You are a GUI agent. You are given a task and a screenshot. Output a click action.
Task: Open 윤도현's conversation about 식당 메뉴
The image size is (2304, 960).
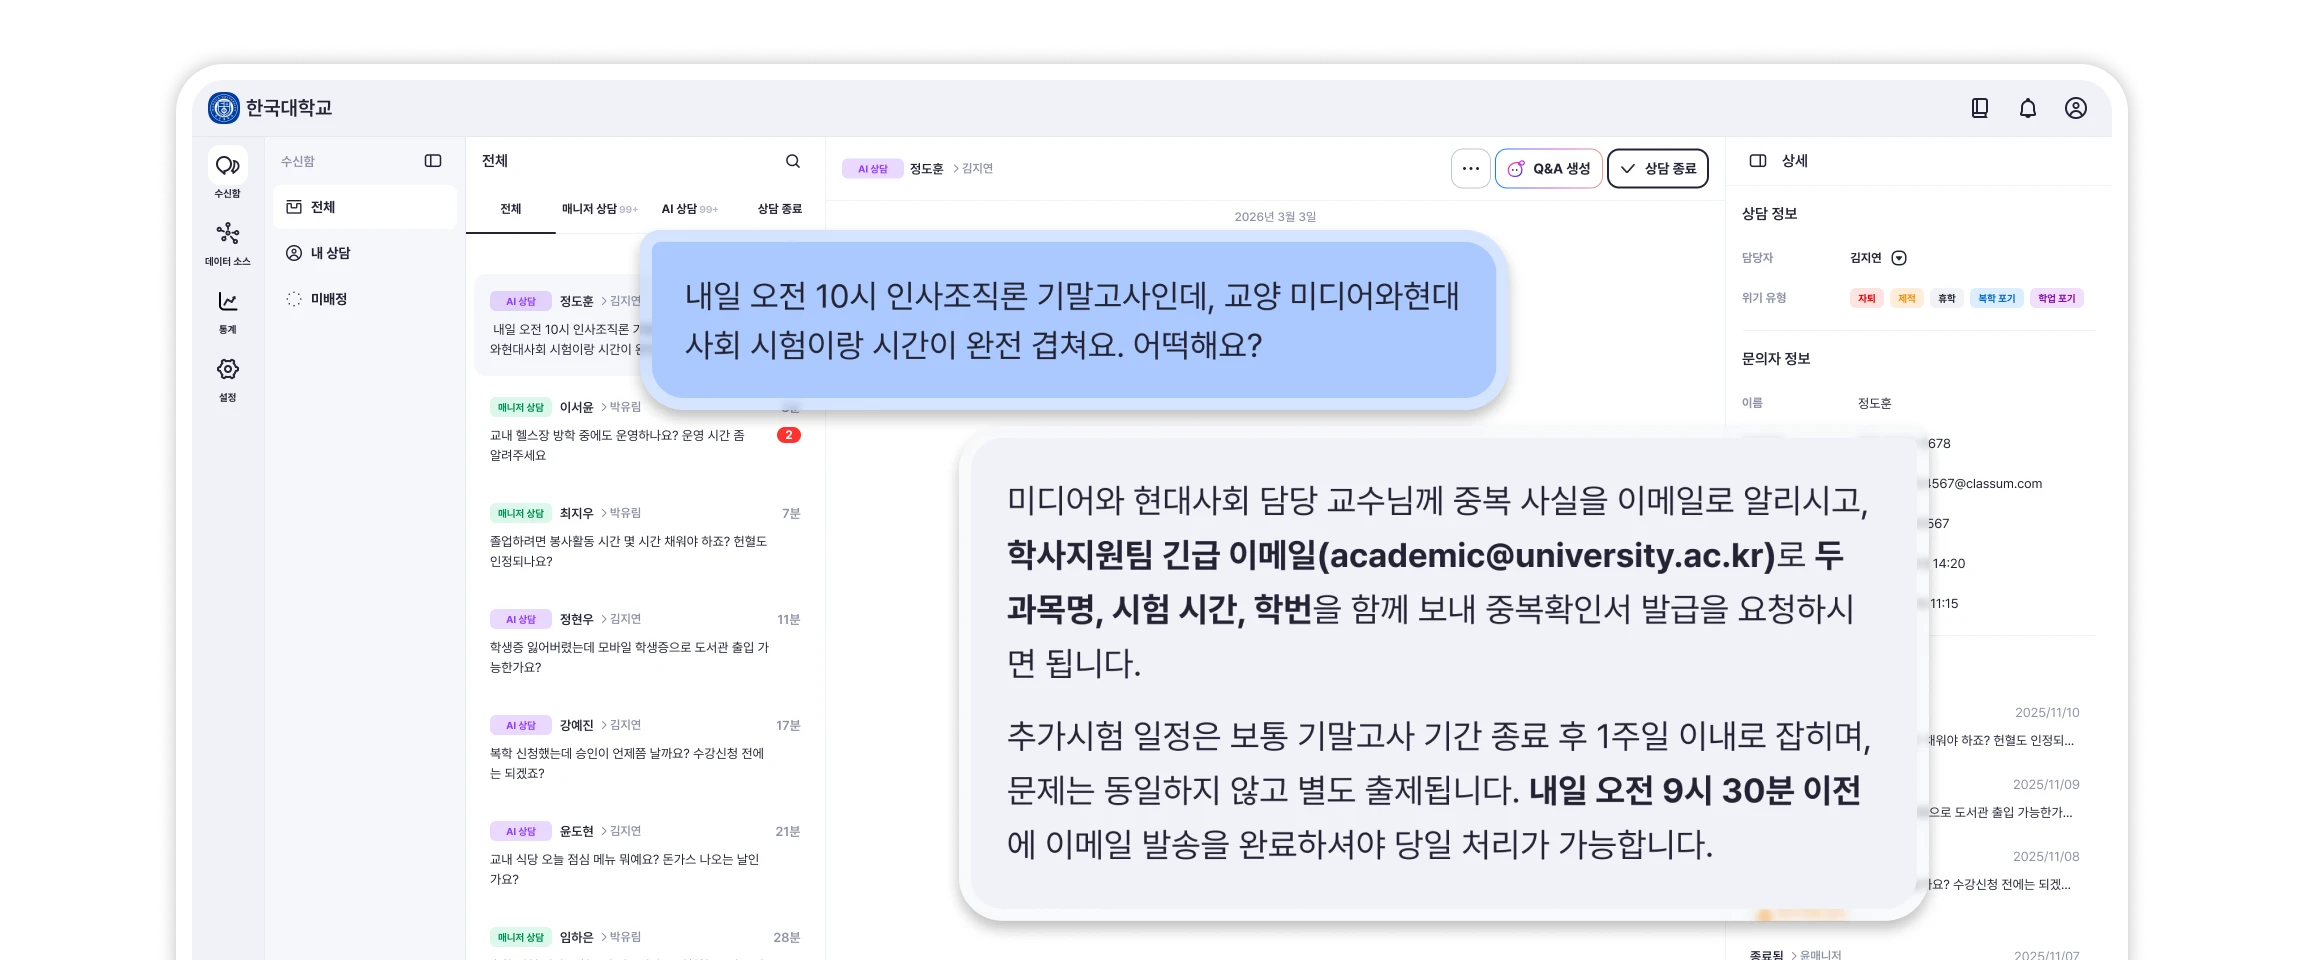click(x=645, y=856)
